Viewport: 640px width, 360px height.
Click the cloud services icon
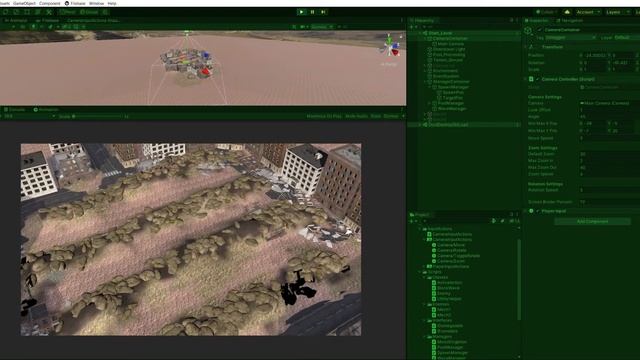[567, 12]
